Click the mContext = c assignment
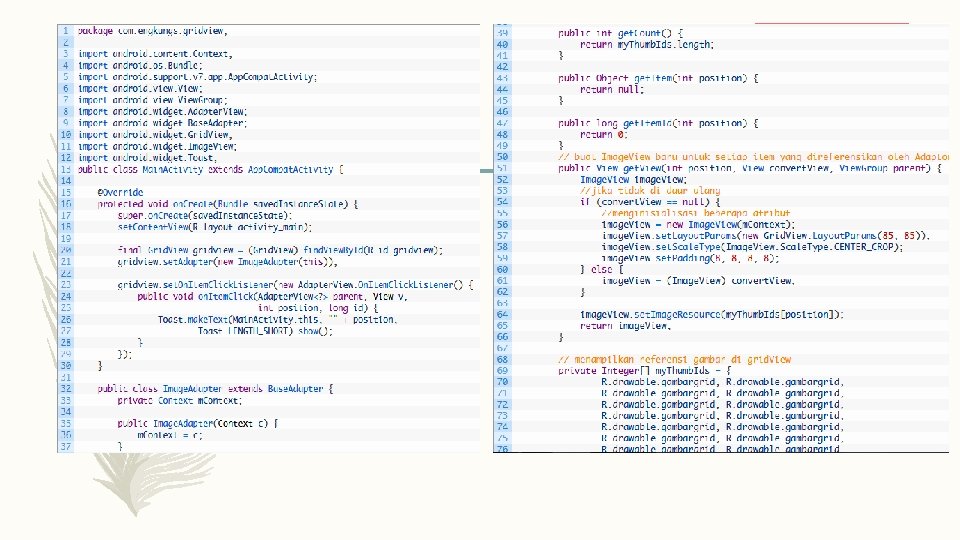Viewport: 960px width, 540px height. click(170, 435)
